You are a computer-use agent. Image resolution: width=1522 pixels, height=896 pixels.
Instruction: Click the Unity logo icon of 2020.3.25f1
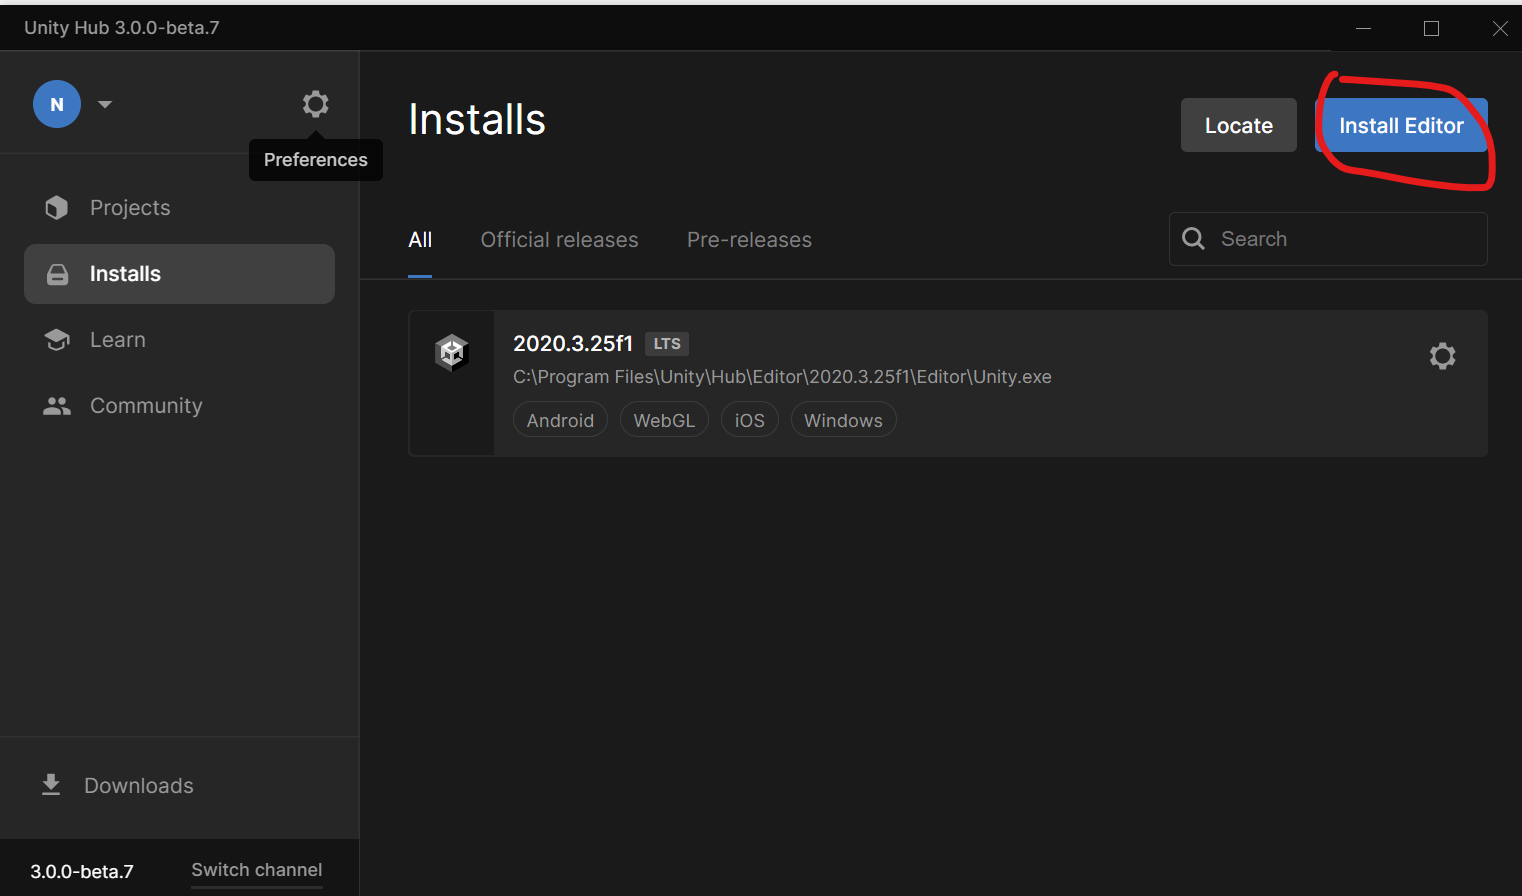[452, 352]
